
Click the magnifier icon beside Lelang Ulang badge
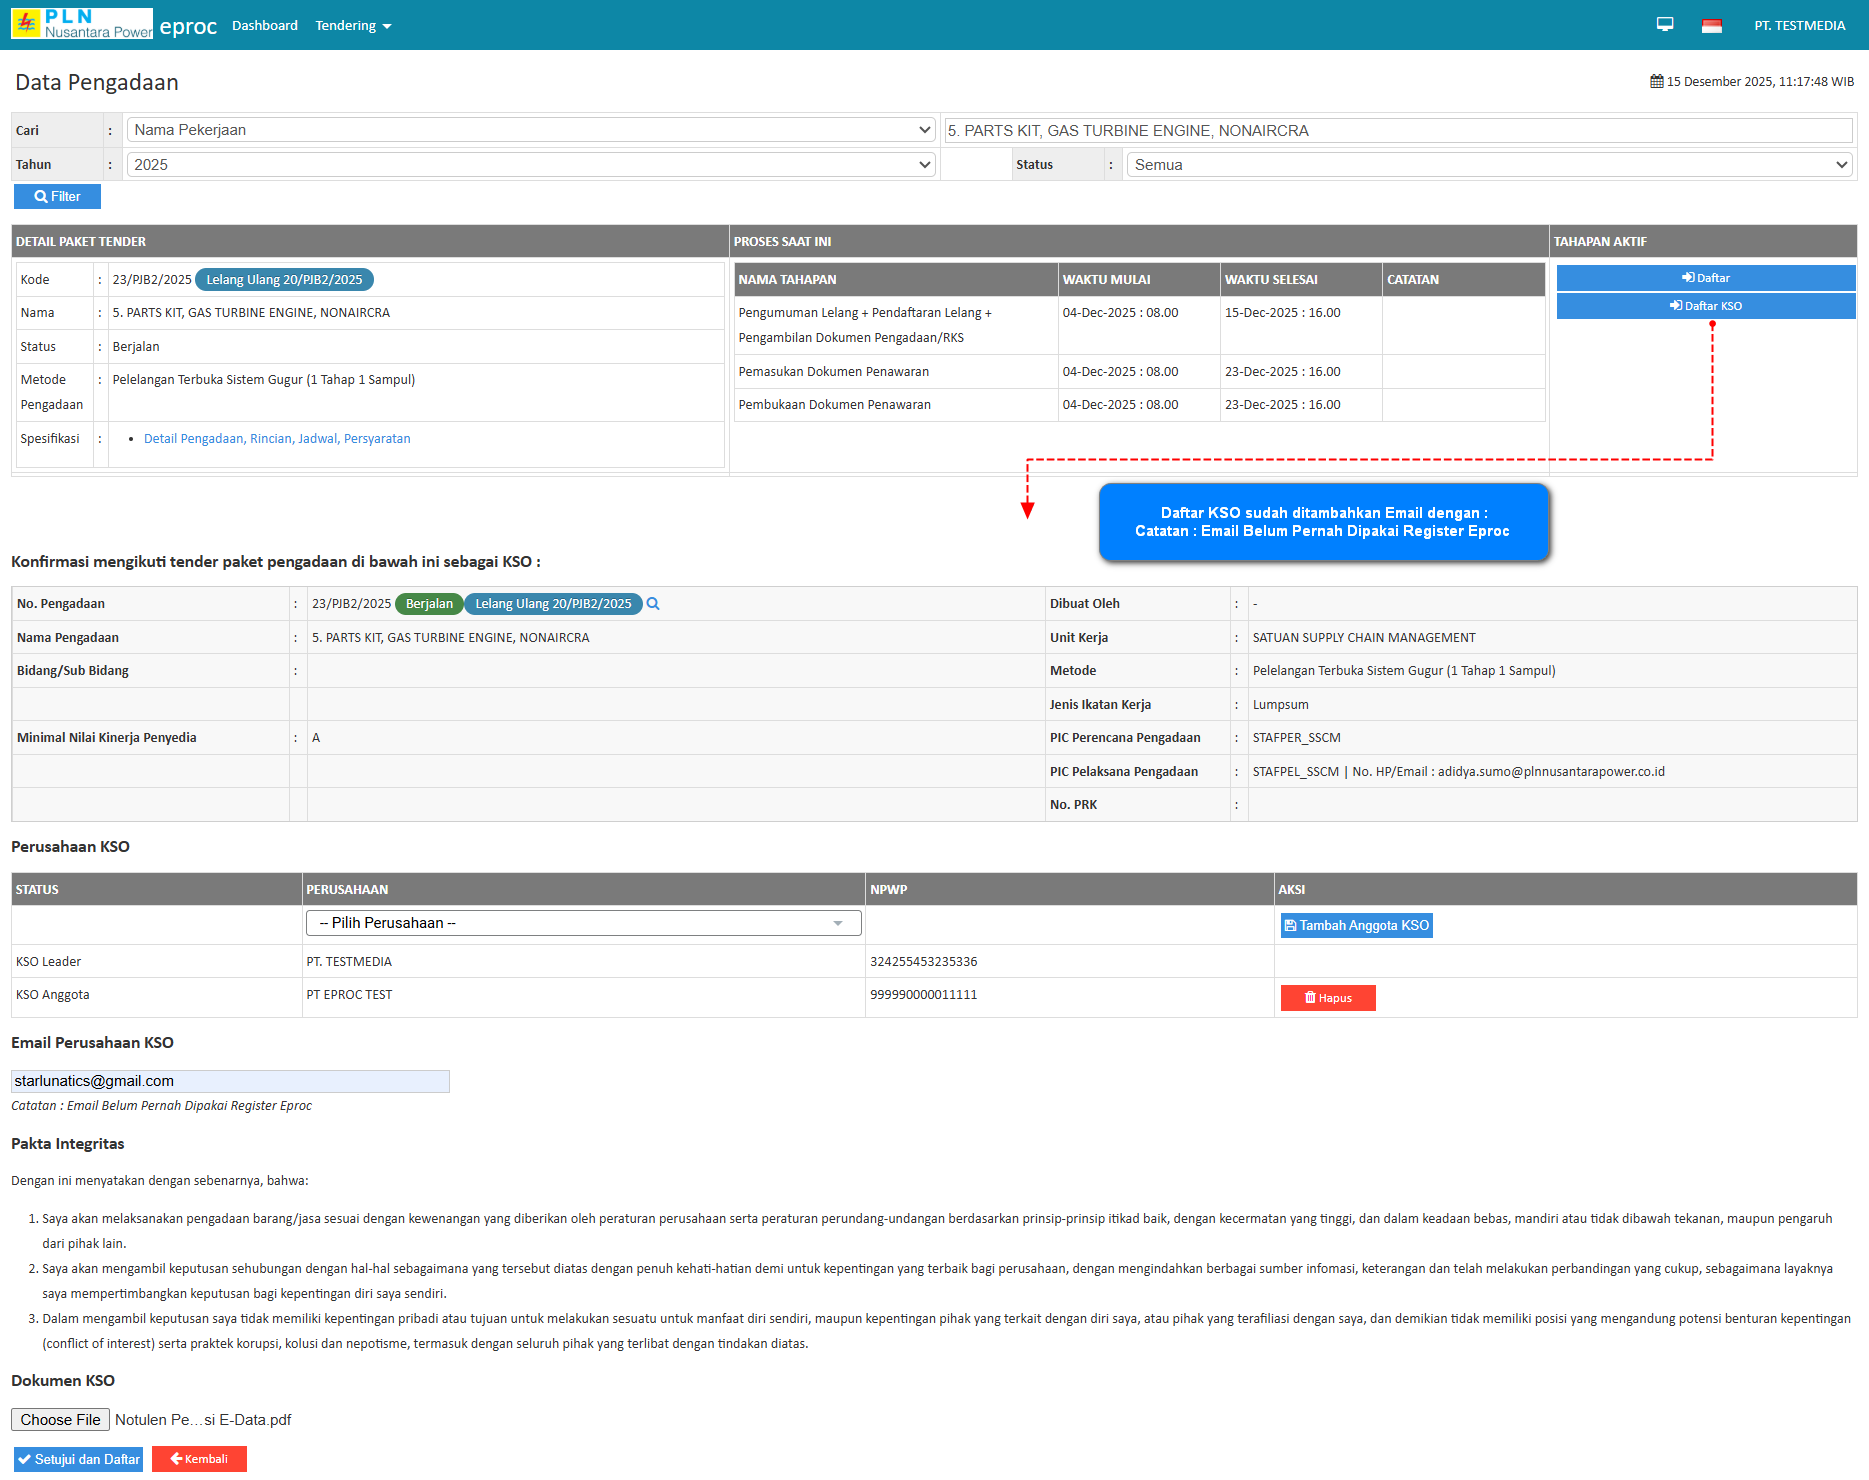pos(653,604)
